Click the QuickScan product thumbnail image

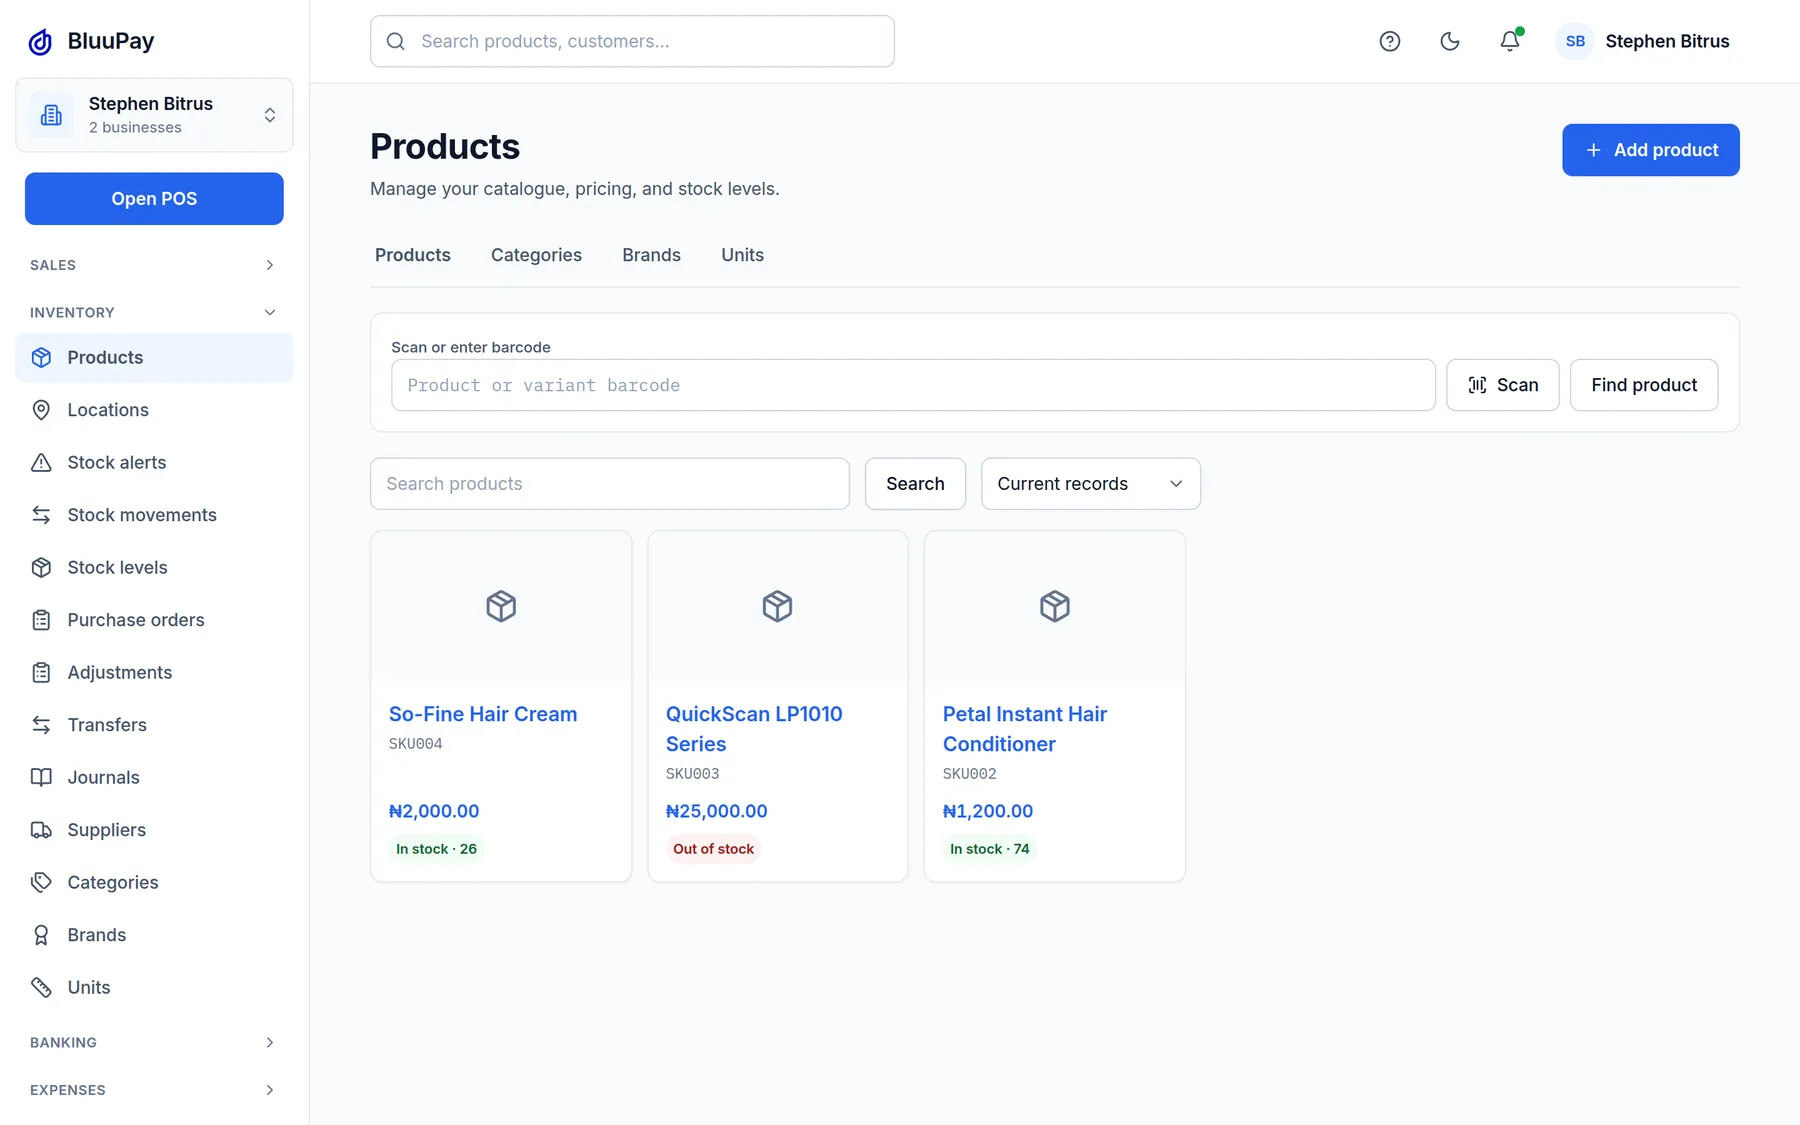[x=777, y=606]
